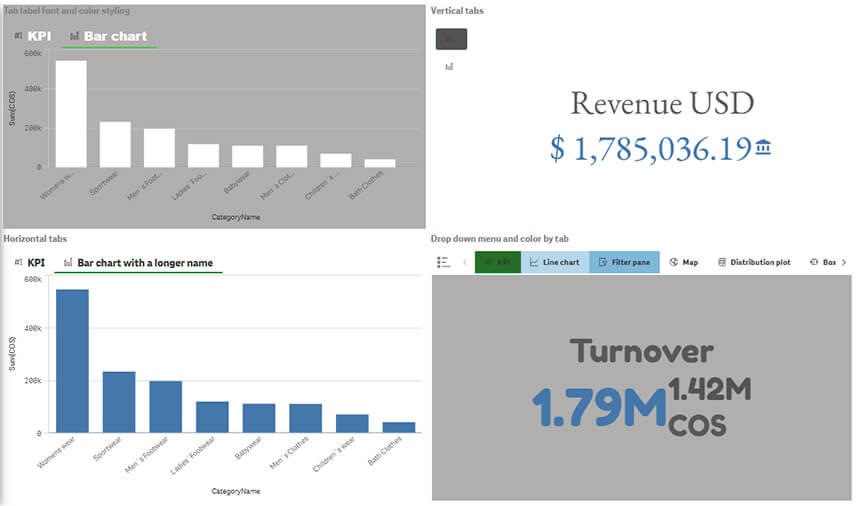
Task: Open the Map tab
Action: click(684, 262)
